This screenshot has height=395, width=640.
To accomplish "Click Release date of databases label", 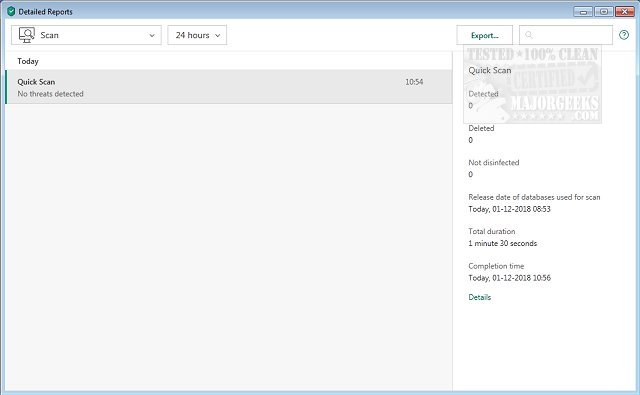I will pyautogui.click(x=534, y=197).
